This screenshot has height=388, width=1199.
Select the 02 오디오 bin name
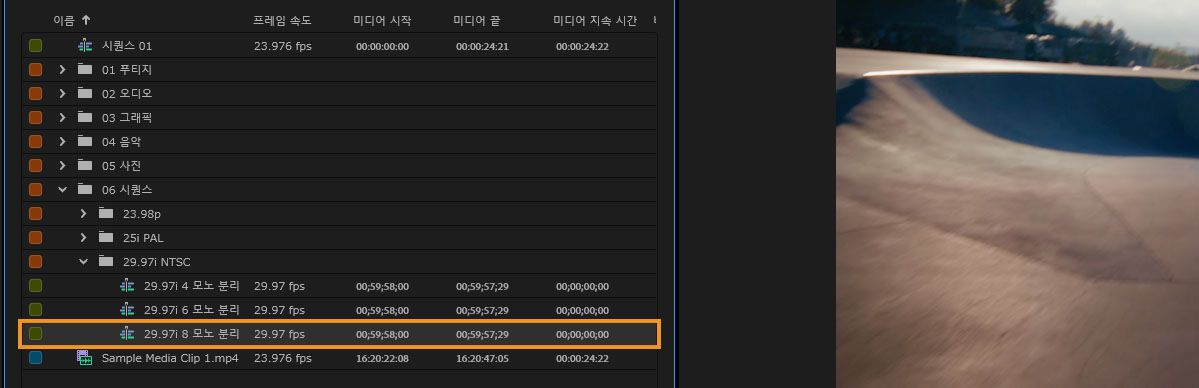[127, 93]
